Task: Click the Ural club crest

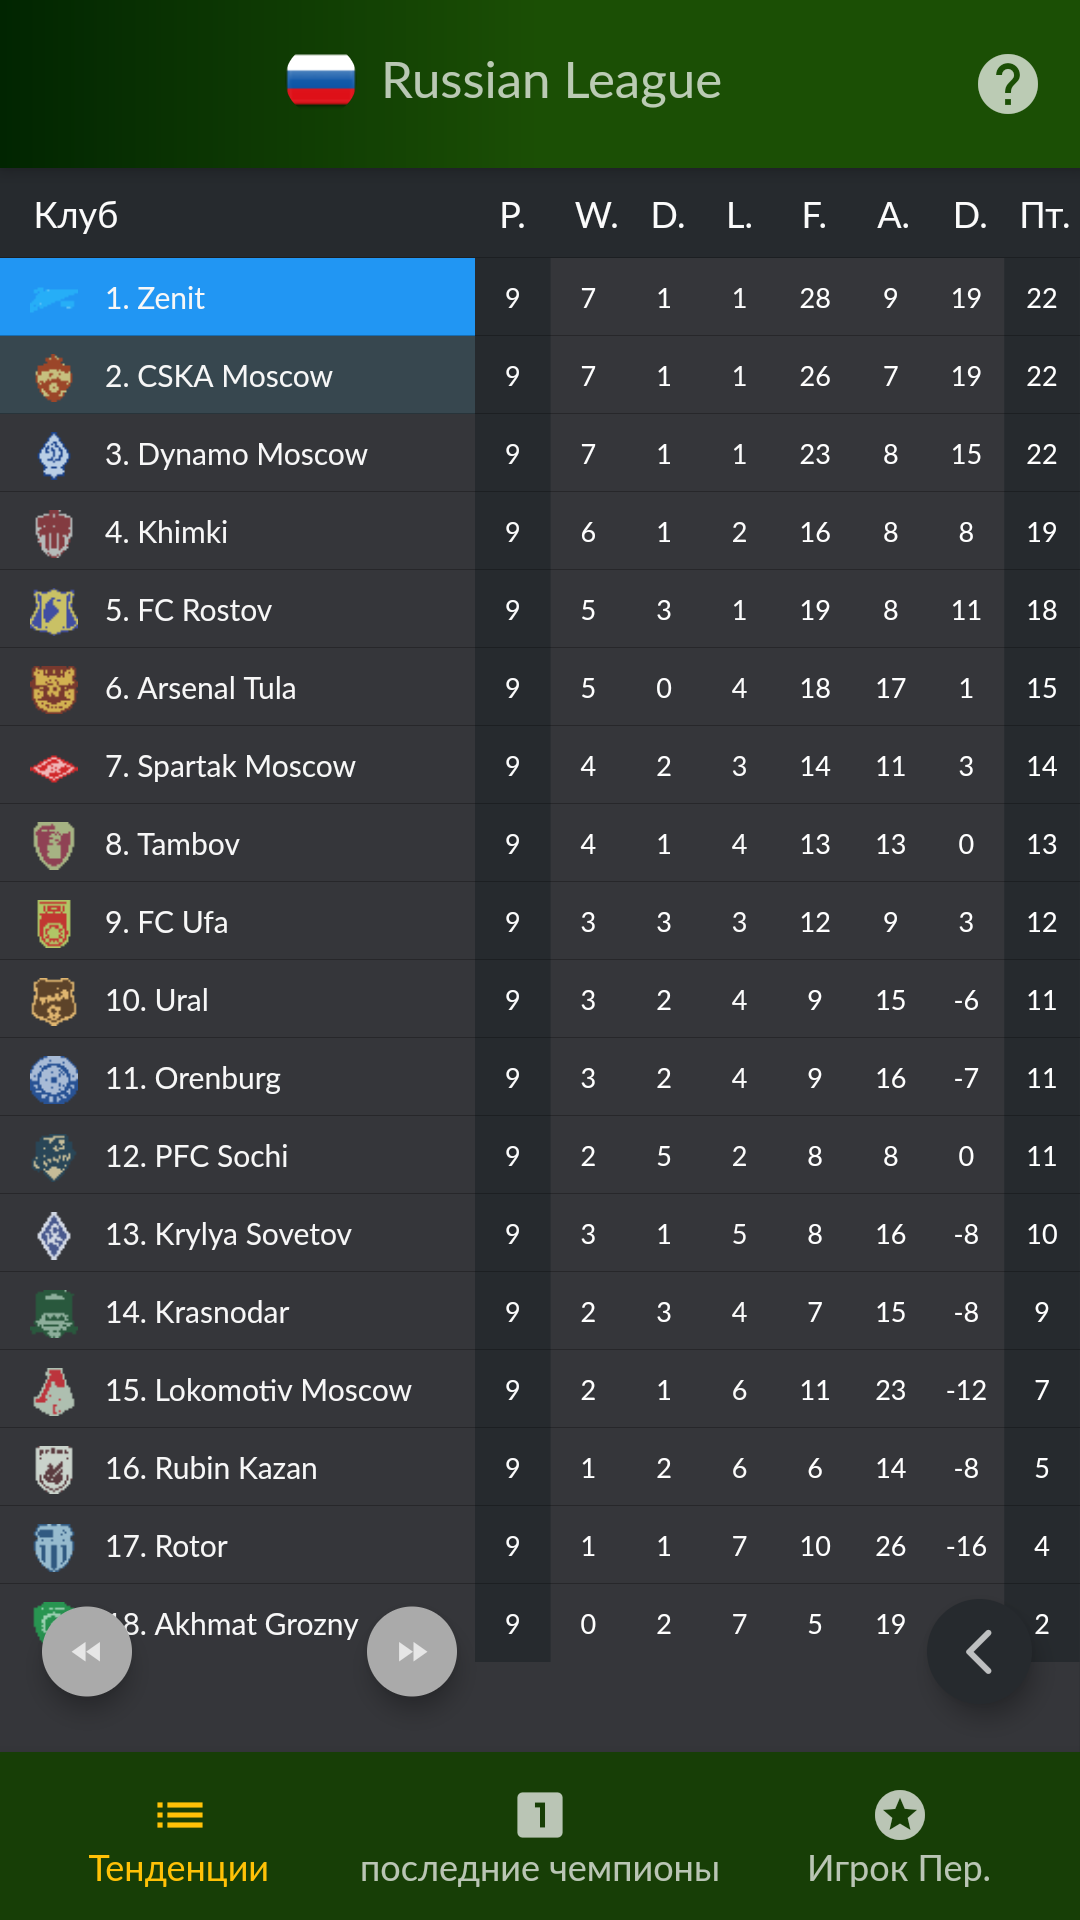Action: click(54, 1001)
